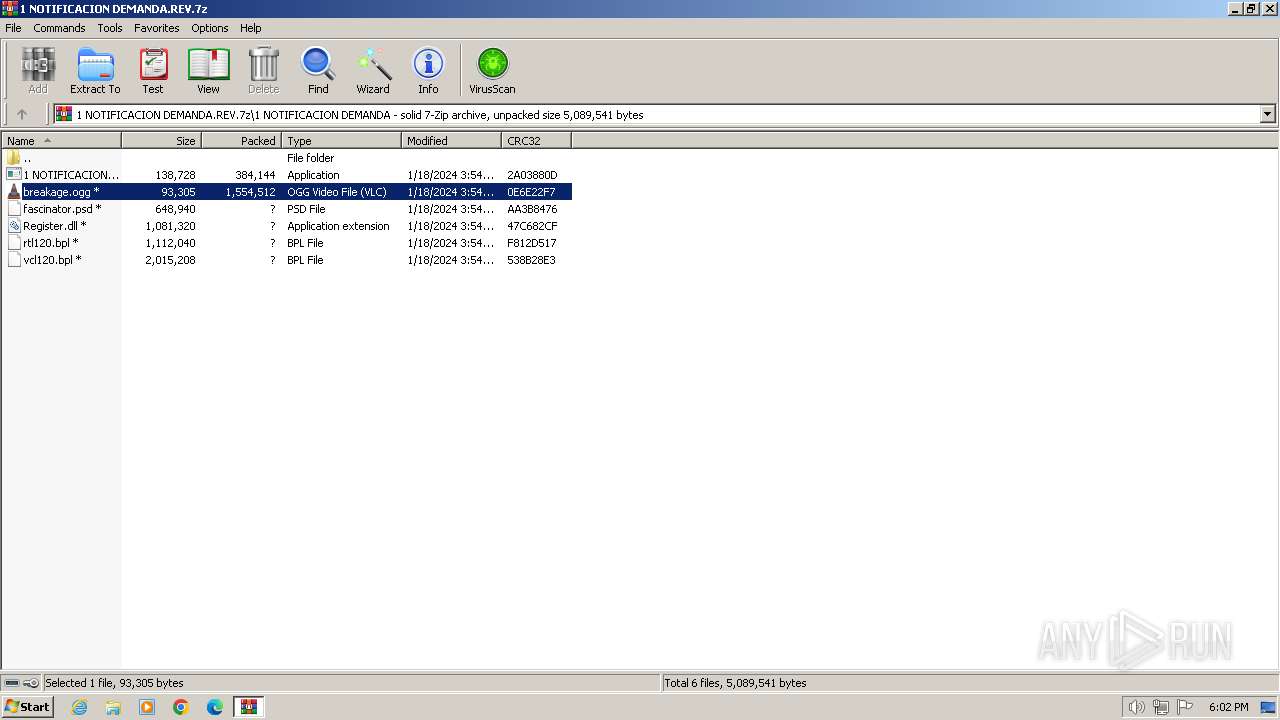Open Internet Explorer from taskbar
The width and height of the screenshot is (1280, 720).
(x=79, y=707)
